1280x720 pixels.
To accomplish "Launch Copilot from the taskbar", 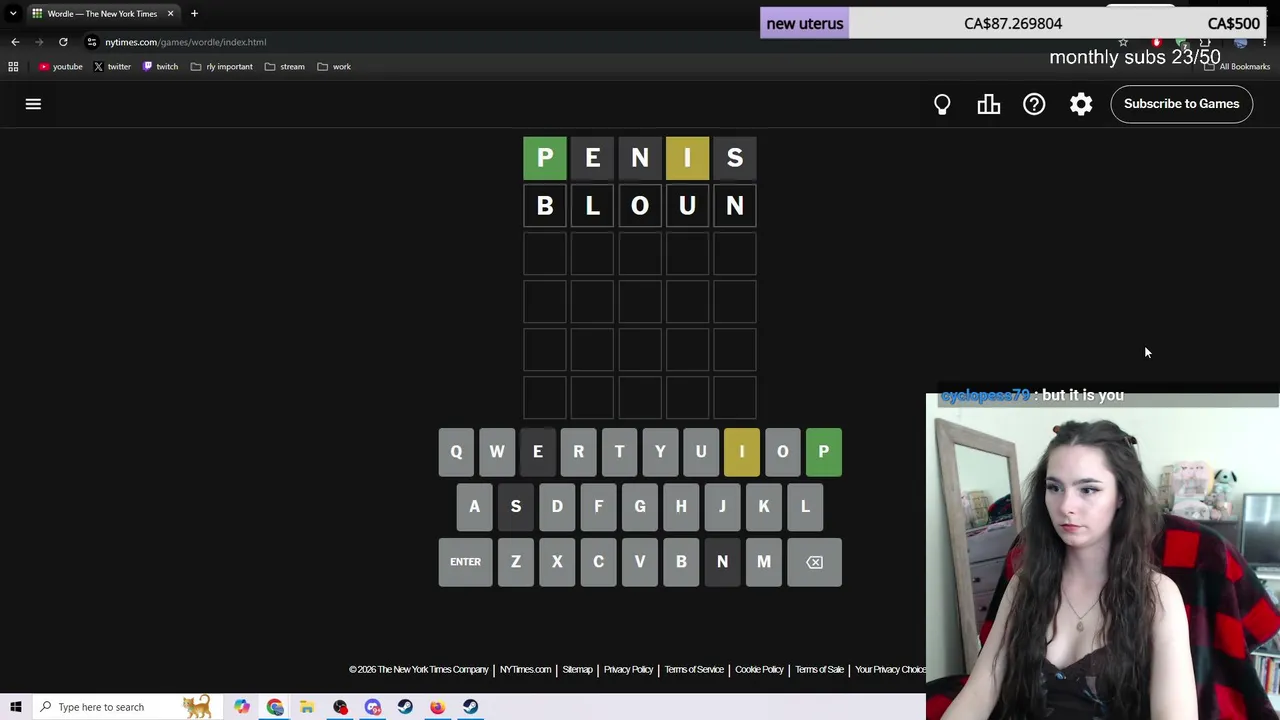I will pos(242,707).
